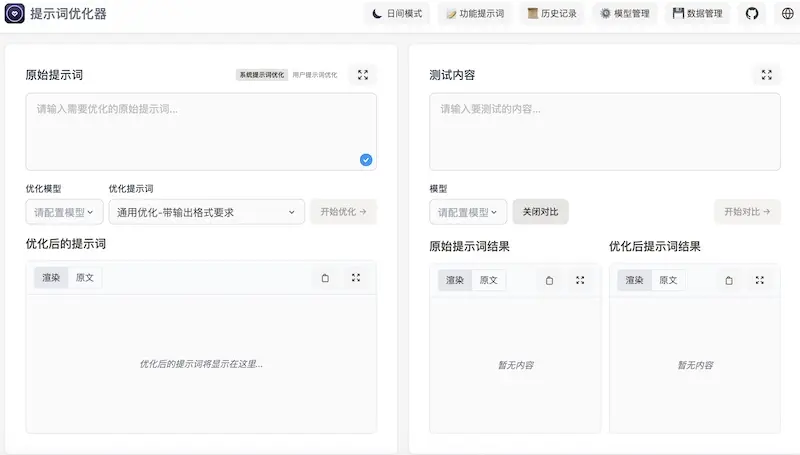Toggle 日间模式 day mode

397,14
